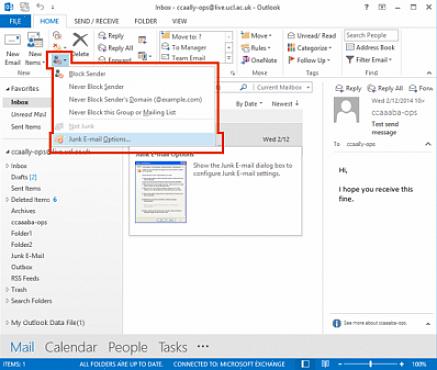Open the By Date sort dropdown

coord(249,104)
